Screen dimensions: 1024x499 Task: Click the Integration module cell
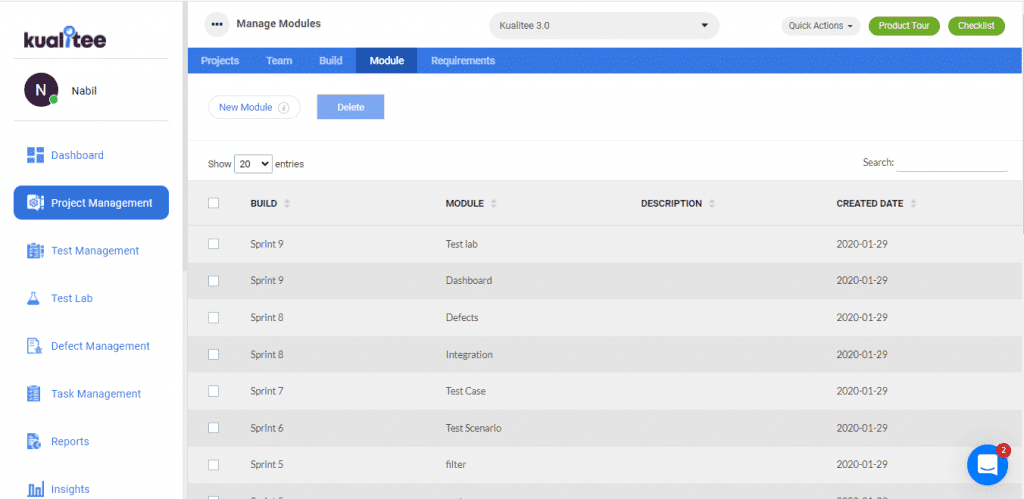point(469,355)
